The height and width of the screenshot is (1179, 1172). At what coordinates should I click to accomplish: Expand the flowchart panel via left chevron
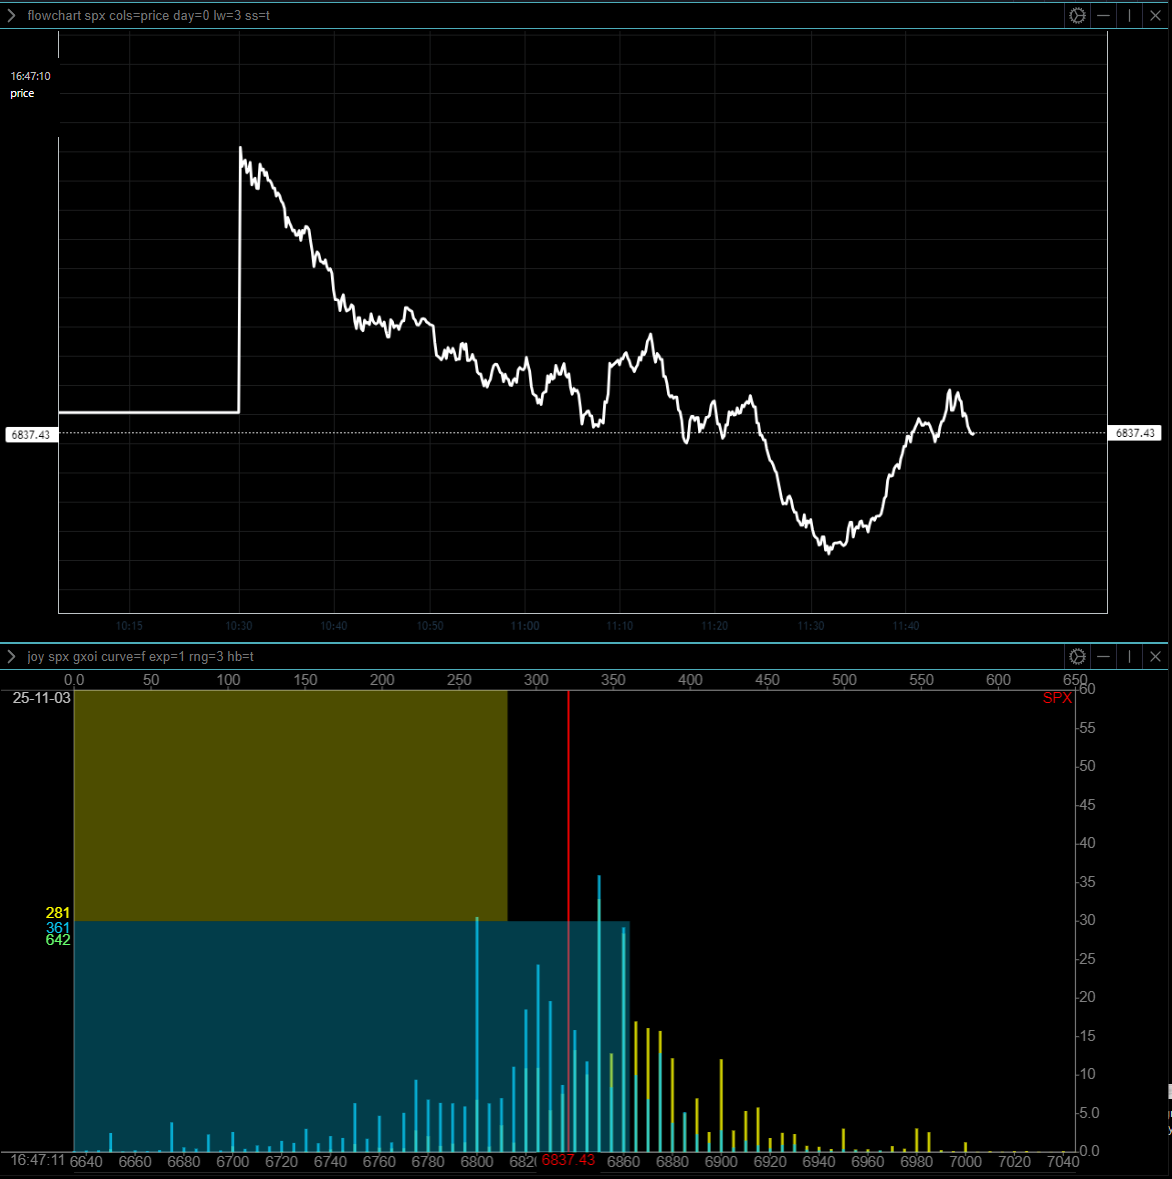click(11, 15)
